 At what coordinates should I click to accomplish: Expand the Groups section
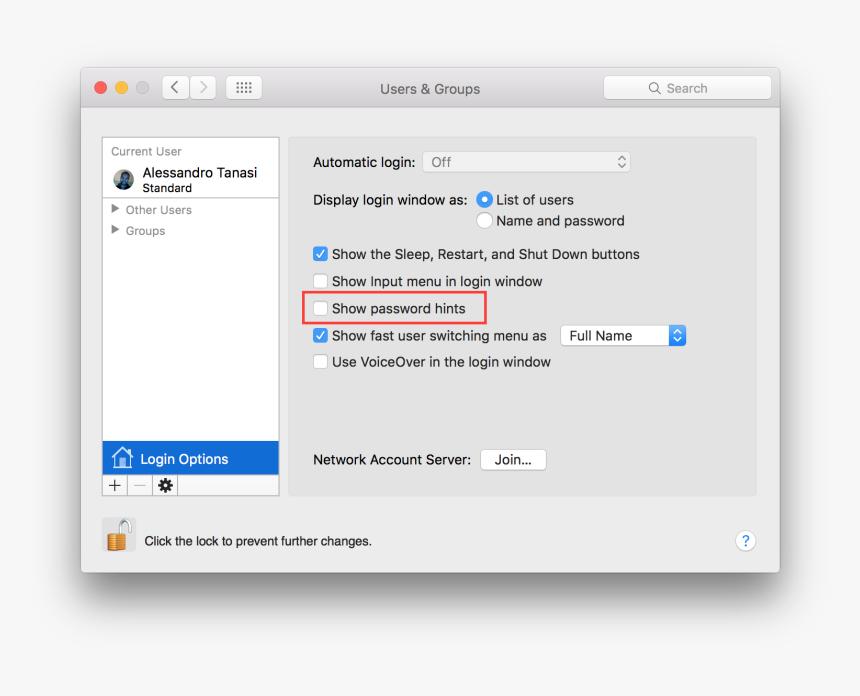pyautogui.click(x=115, y=230)
